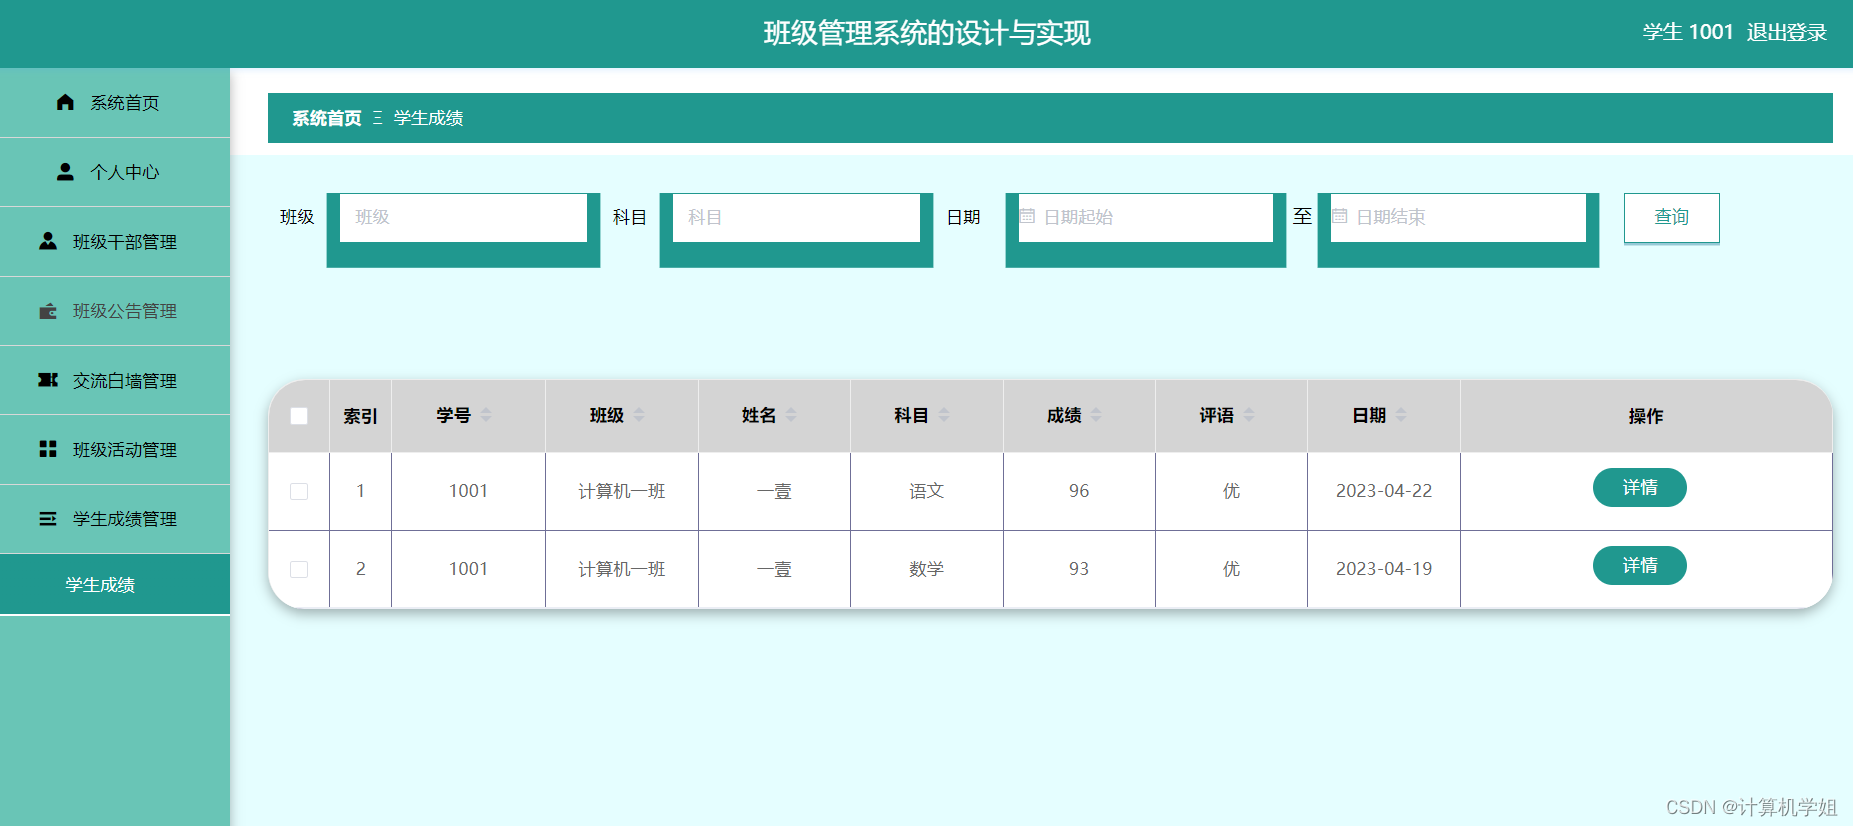This screenshot has width=1853, height=826.
Task: Click 退出登录 to log out
Action: pos(1786,32)
